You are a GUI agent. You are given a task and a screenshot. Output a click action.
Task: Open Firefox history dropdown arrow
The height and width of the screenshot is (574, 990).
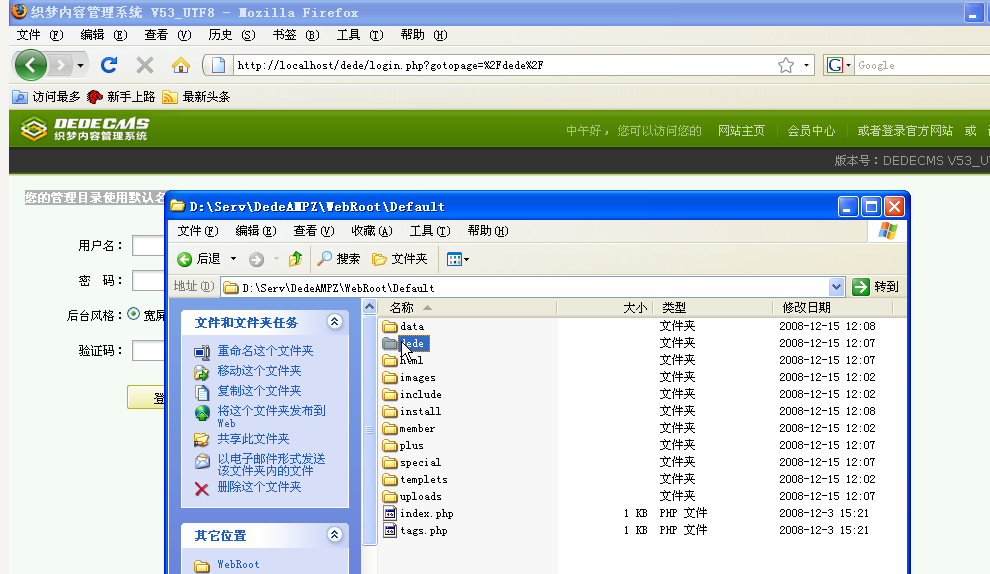click(80, 65)
